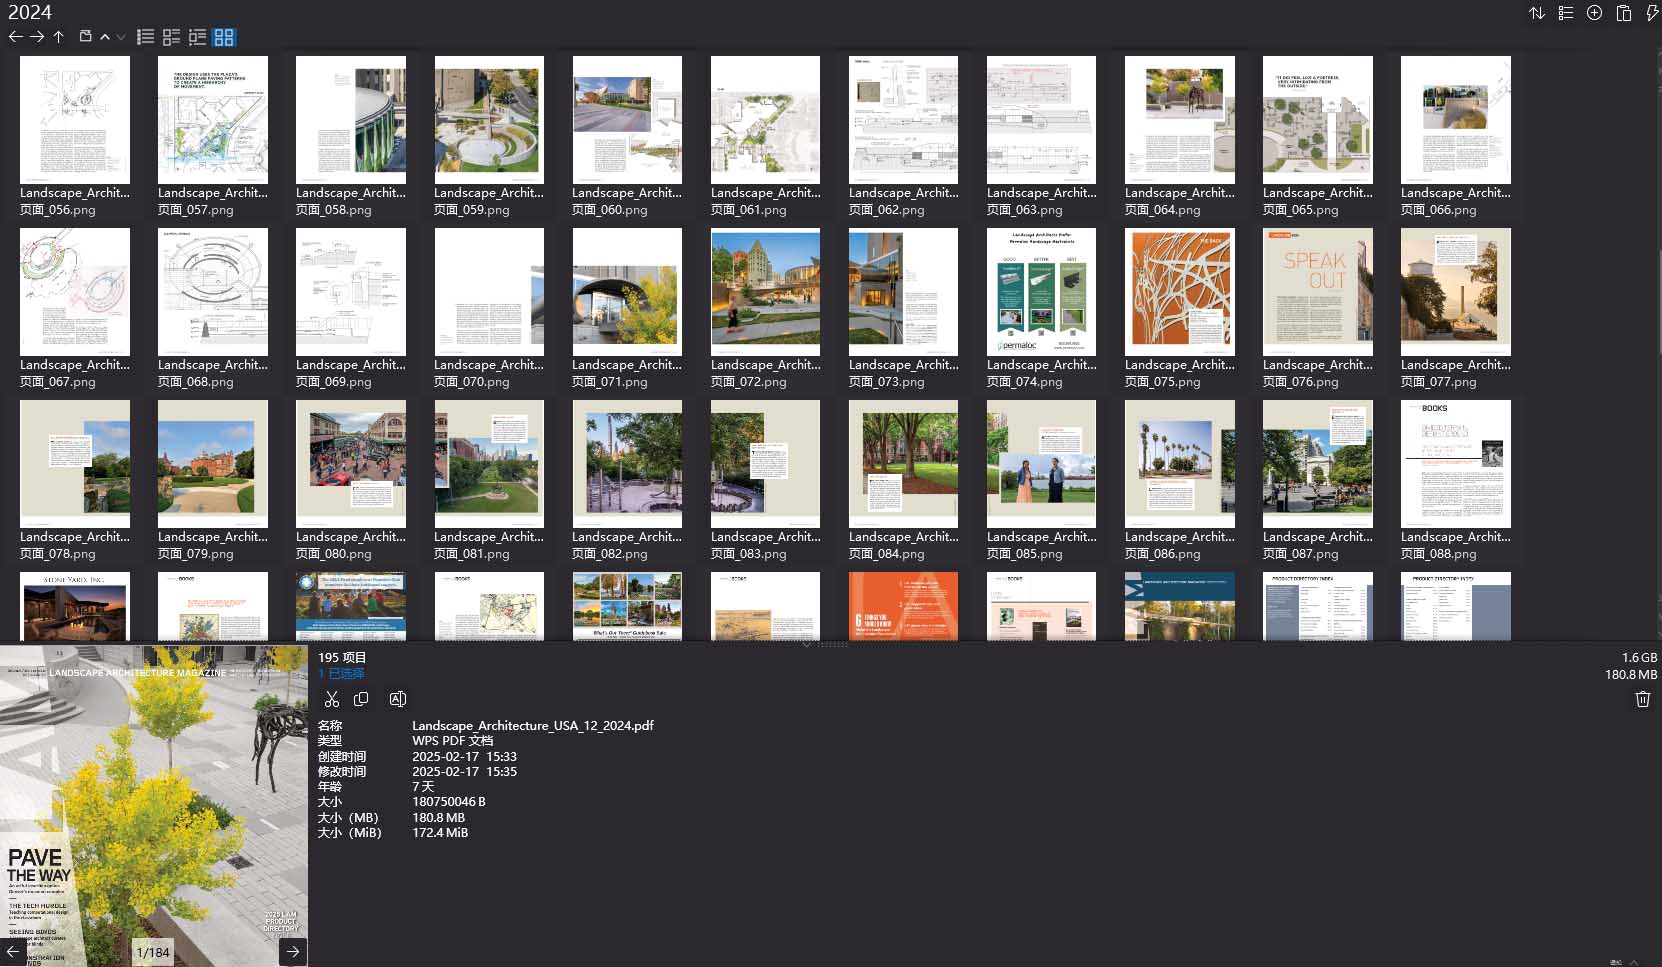
Task: Switch to list view layout
Action: click(x=145, y=37)
